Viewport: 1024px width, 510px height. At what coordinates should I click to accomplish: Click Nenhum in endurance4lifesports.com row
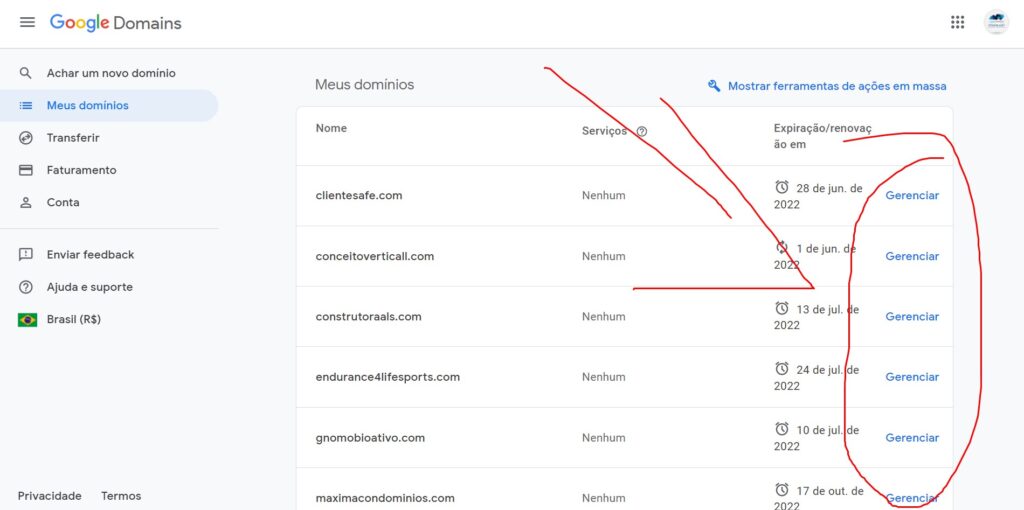pos(603,377)
